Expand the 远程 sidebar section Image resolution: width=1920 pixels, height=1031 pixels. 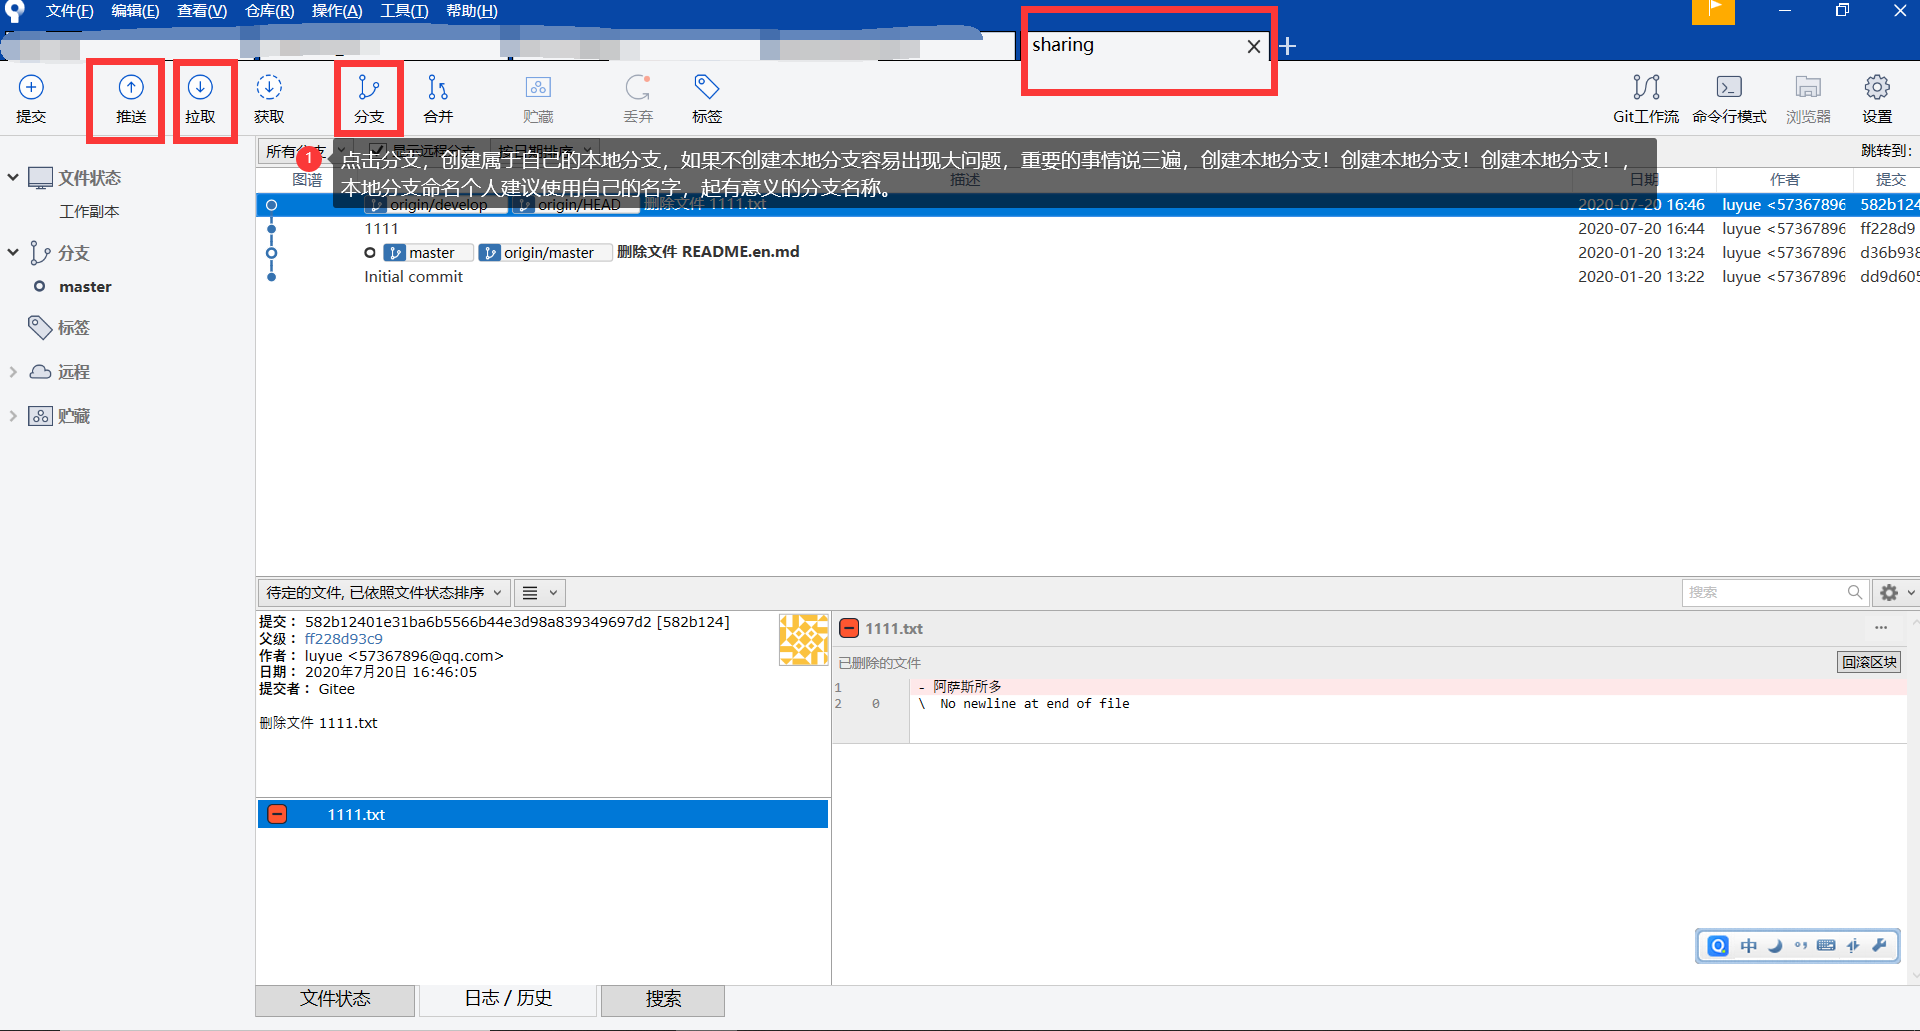pos(13,371)
